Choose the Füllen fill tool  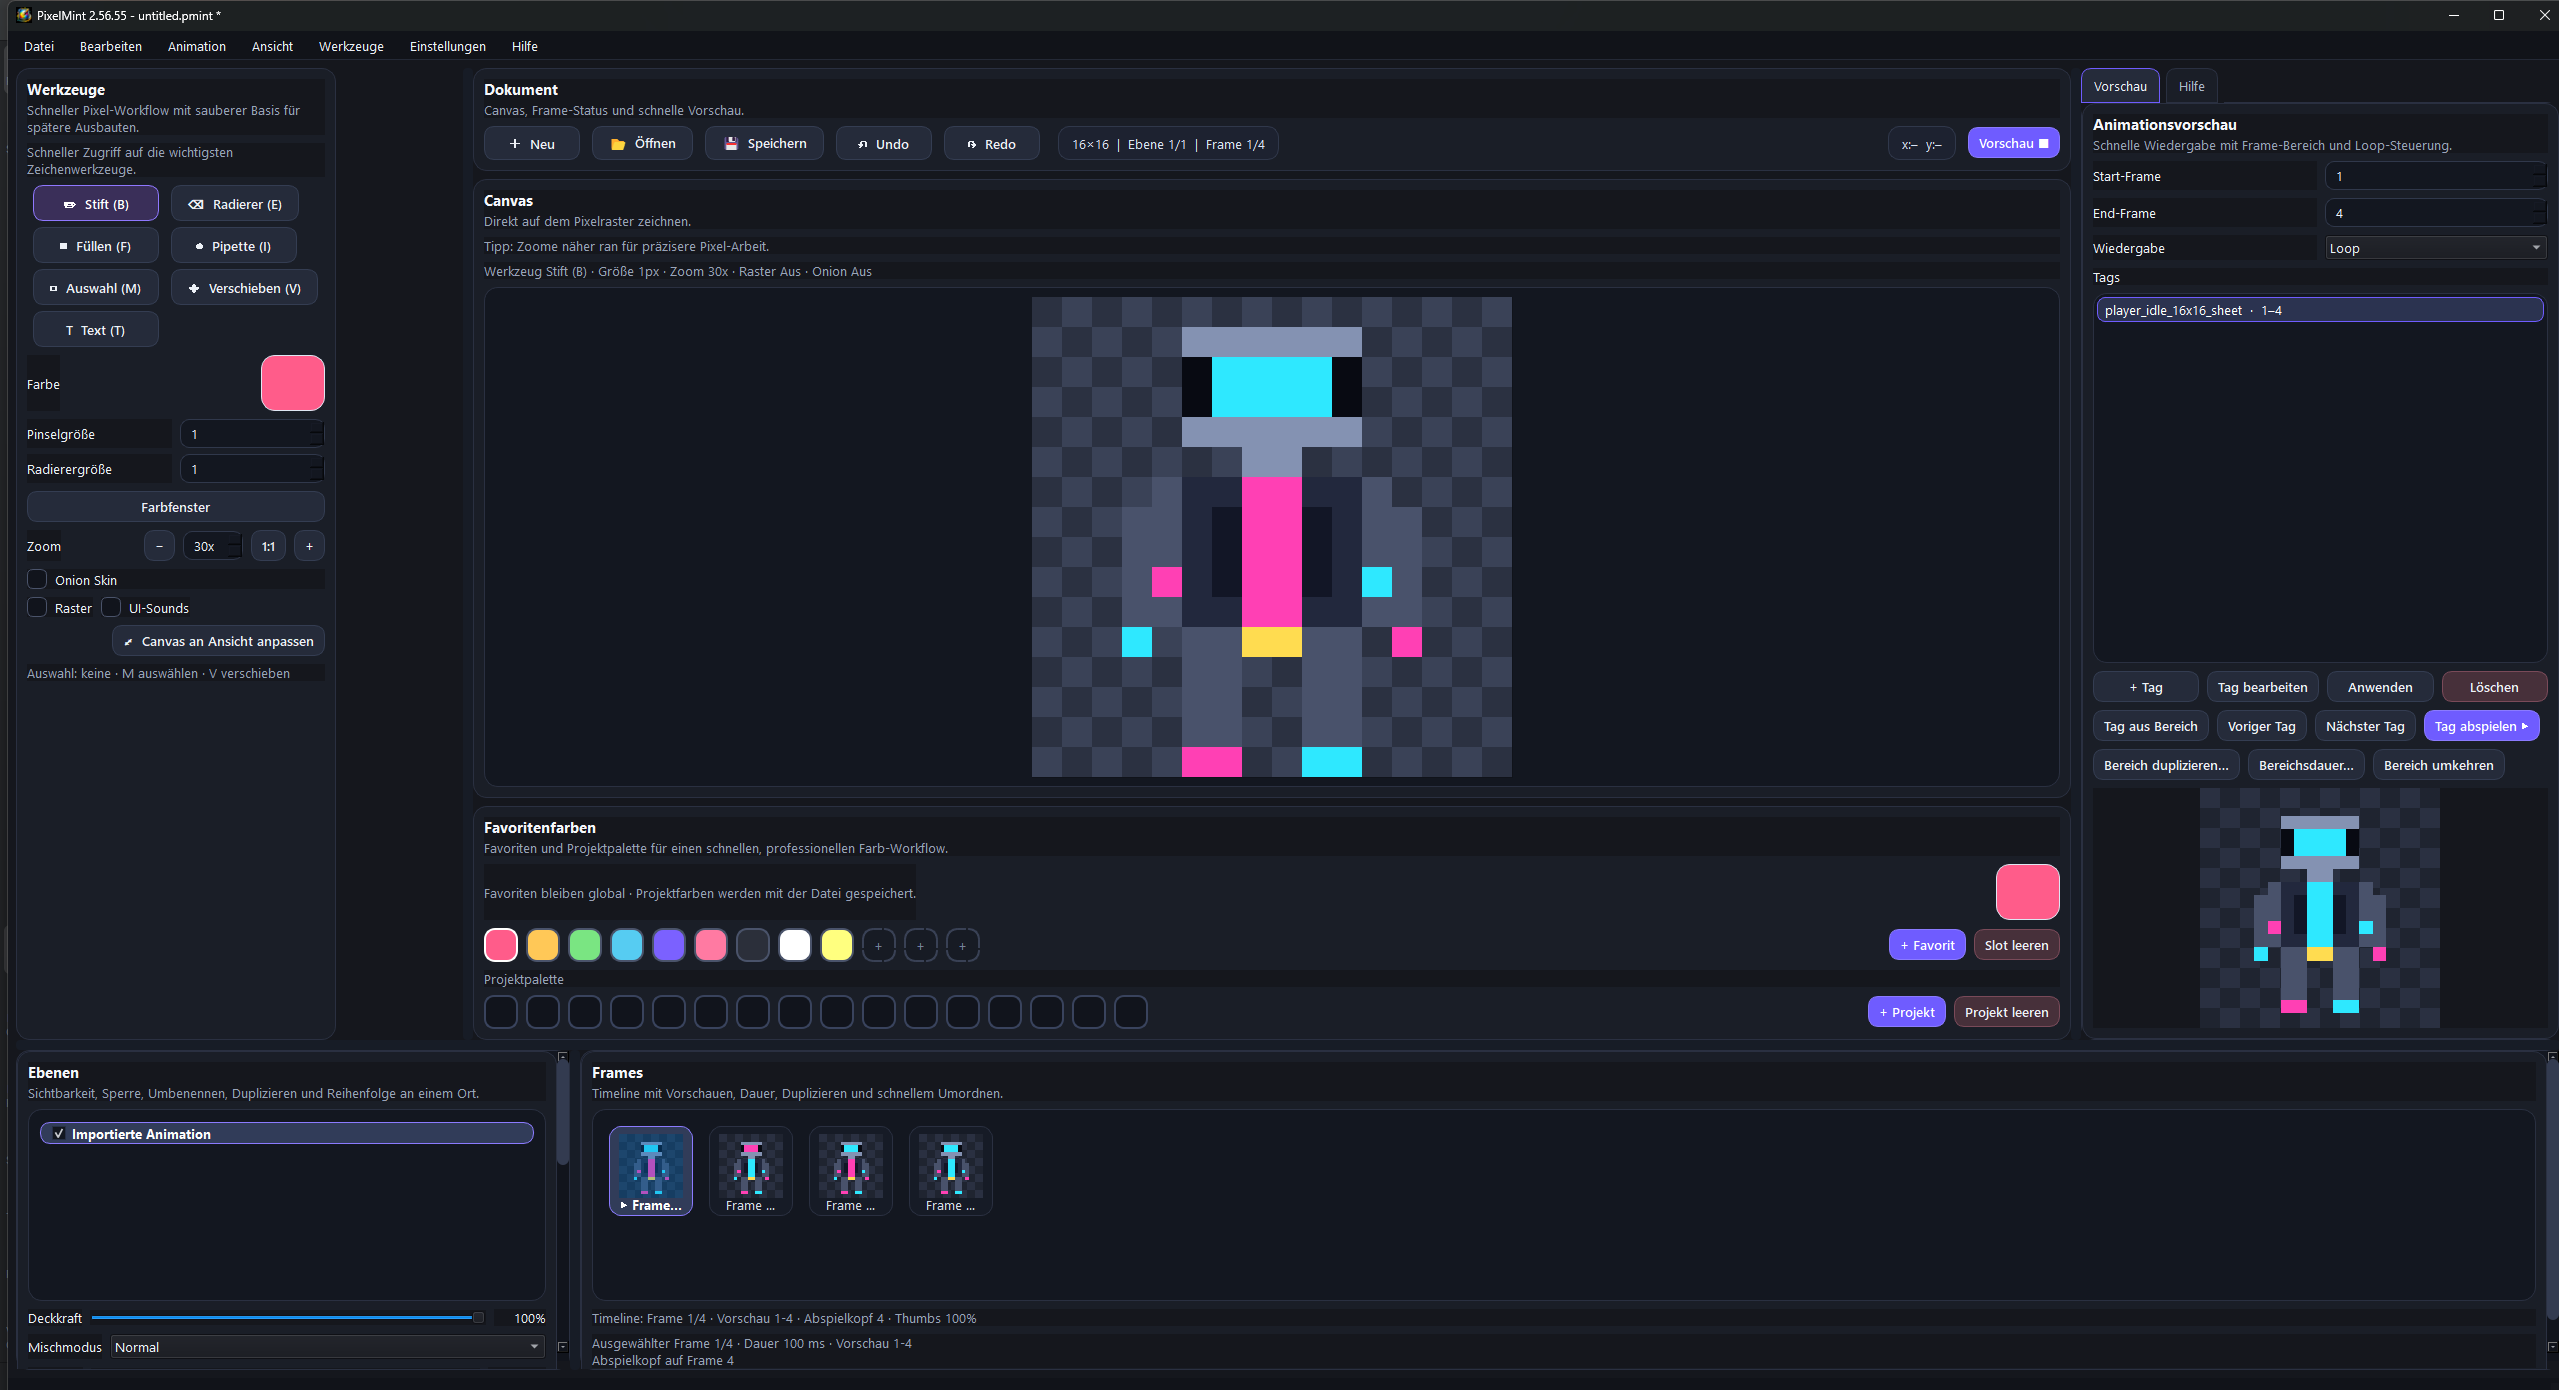tap(96, 246)
